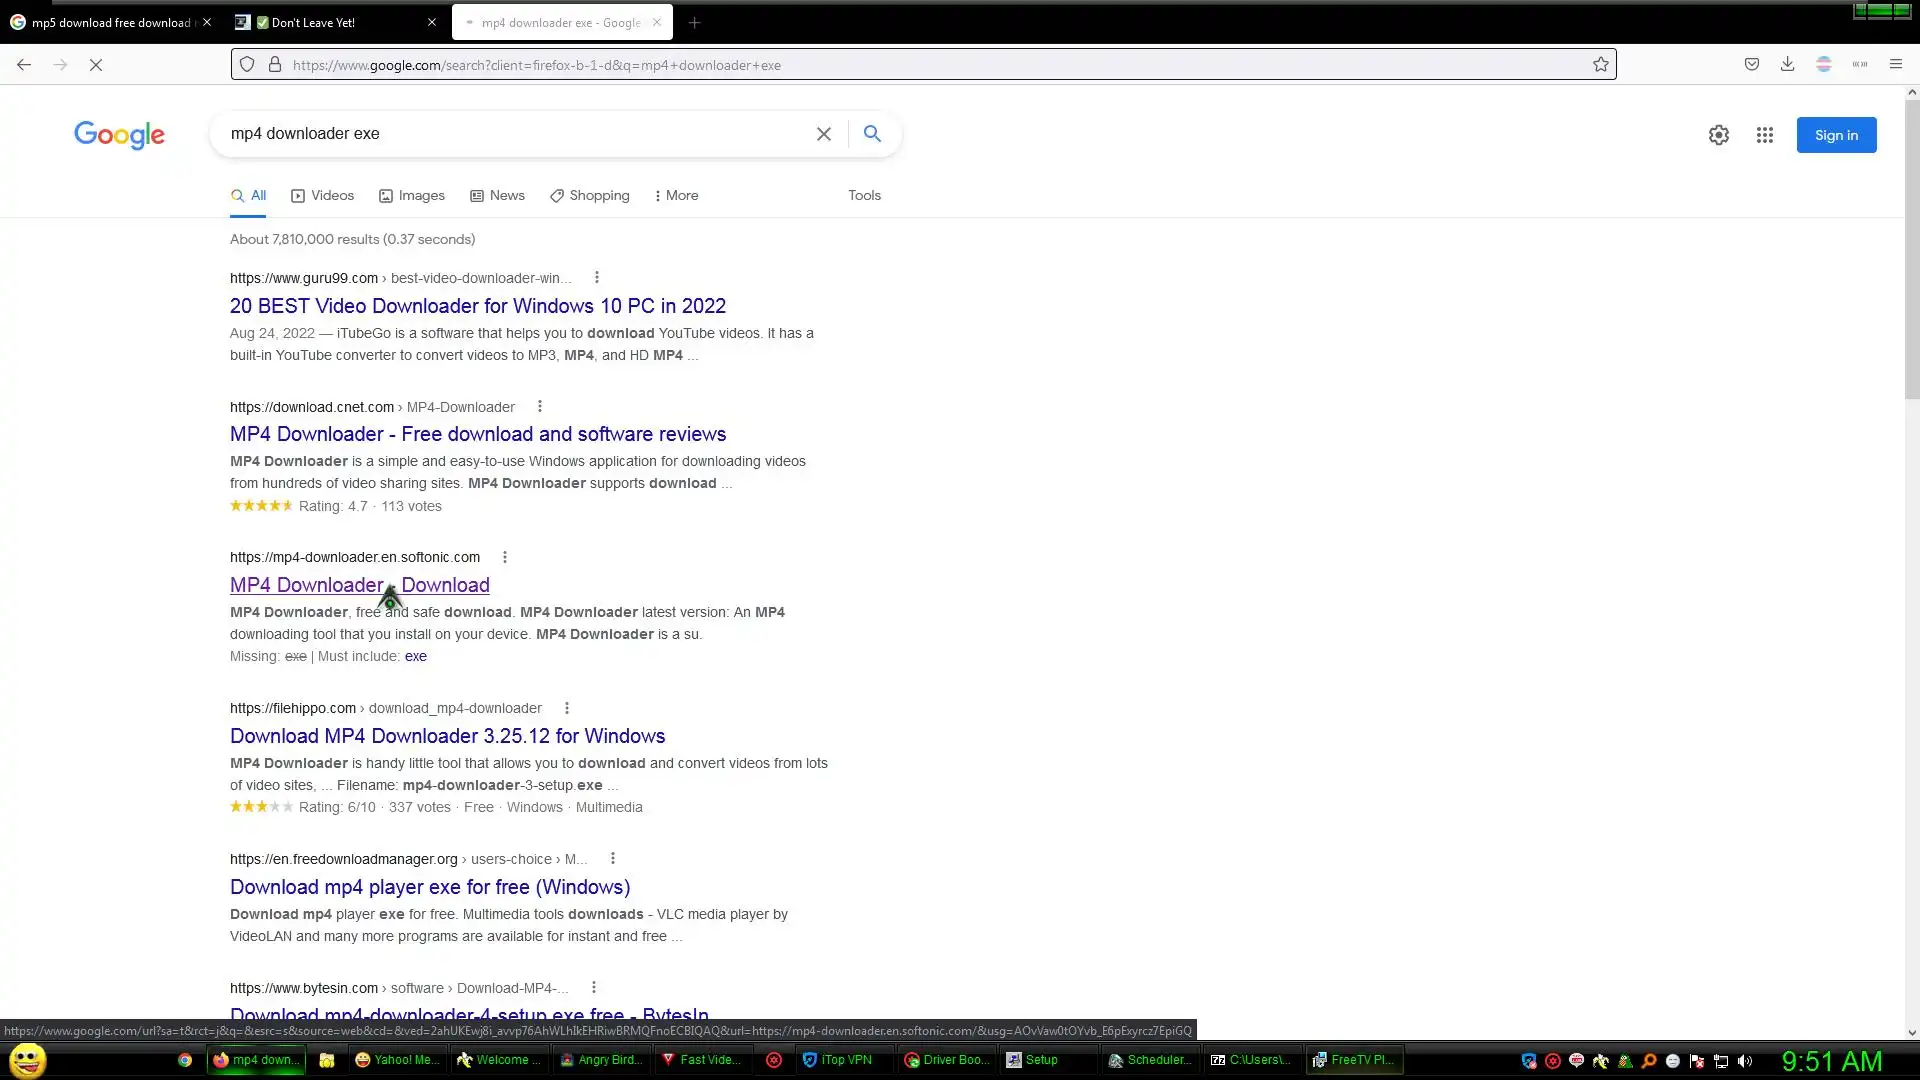Viewport: 1920px width, 1080px height.
Task: Expand the More search filters
Action: pyautogui.click(x=676, y=196)
